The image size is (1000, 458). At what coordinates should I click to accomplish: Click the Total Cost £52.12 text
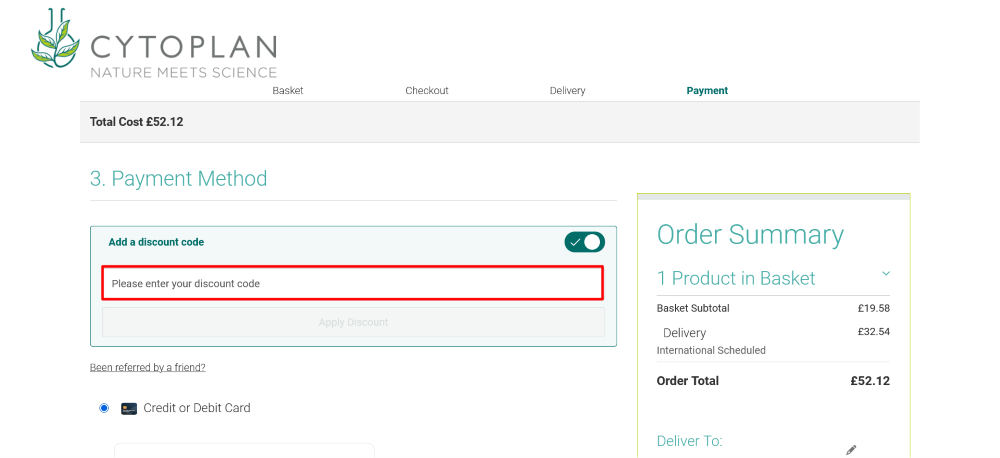[x=136, y=122]
